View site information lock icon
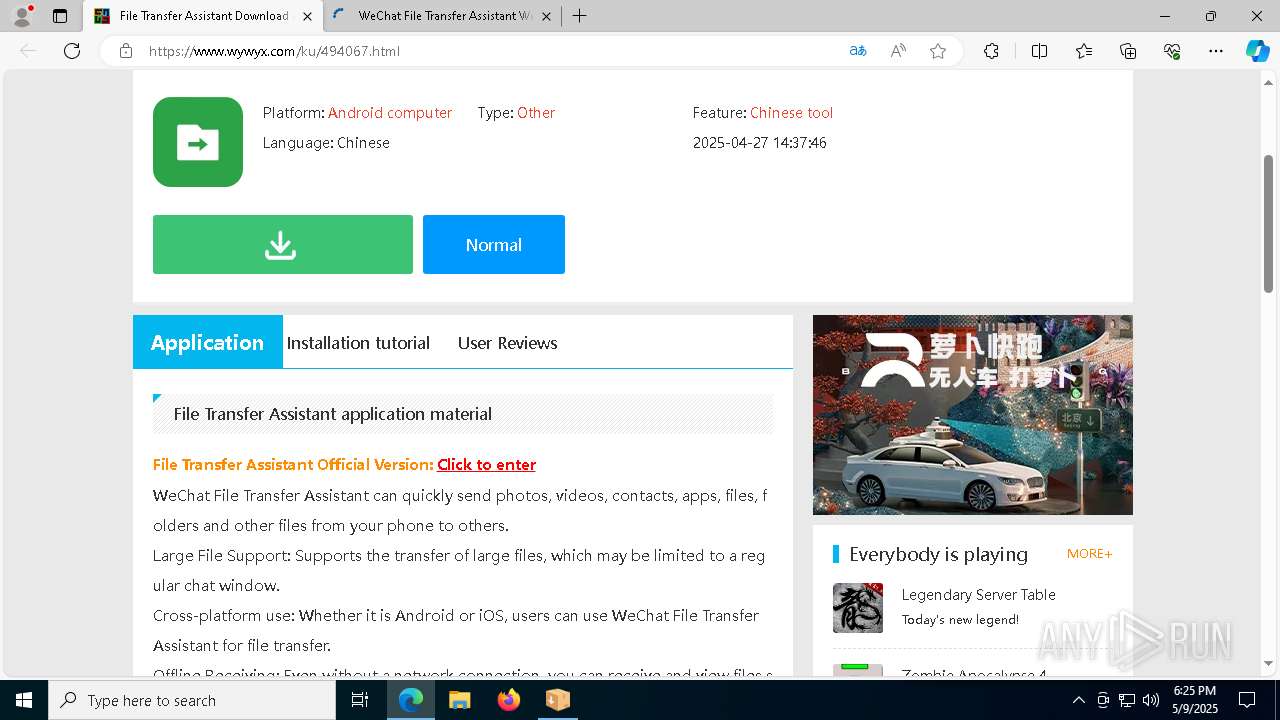 coord(126,51)
